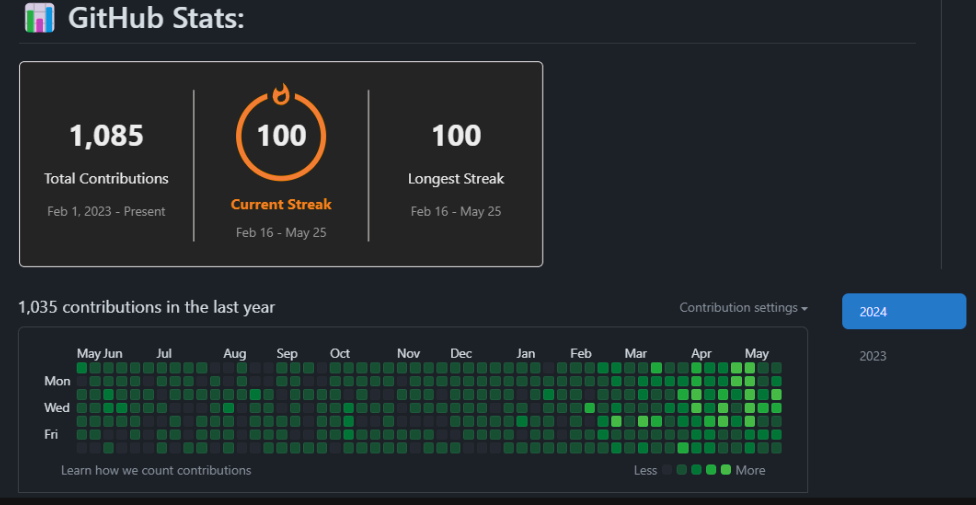Click the flame icon atop the streak ring
This screenshot has height=505, width=976.
(x=281, y=96)
